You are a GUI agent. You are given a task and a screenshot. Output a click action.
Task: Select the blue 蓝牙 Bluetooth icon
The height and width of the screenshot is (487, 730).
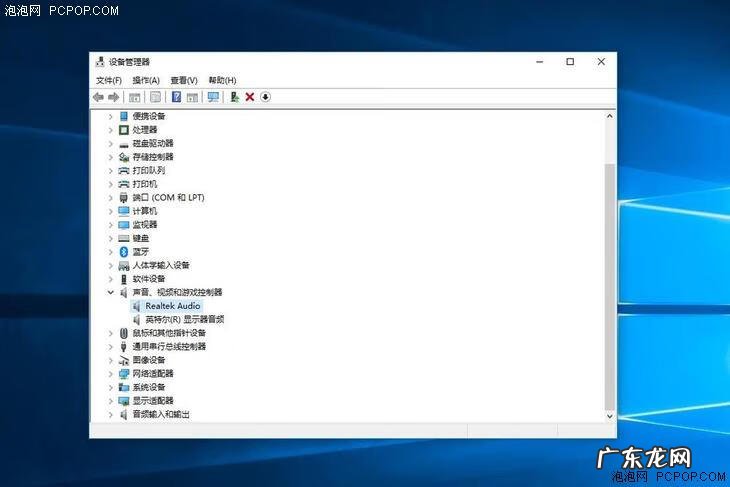click(124, 252)
